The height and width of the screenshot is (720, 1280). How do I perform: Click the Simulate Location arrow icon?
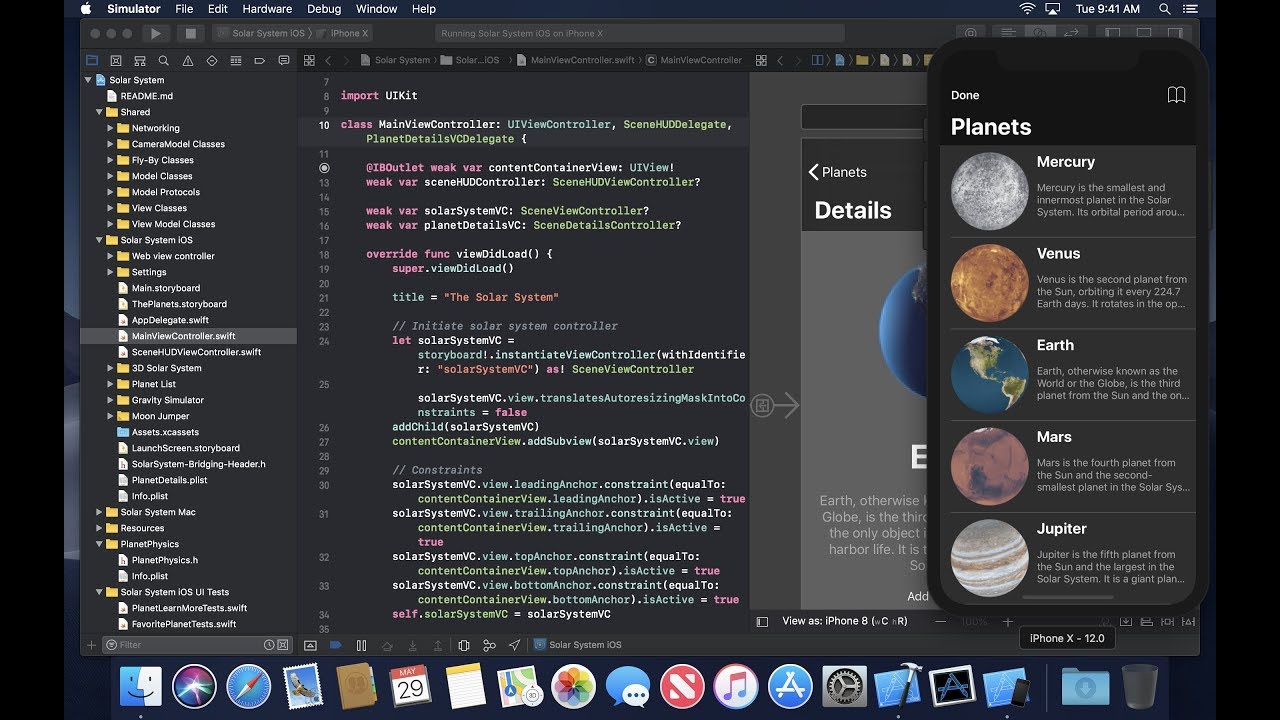[514, 645]
